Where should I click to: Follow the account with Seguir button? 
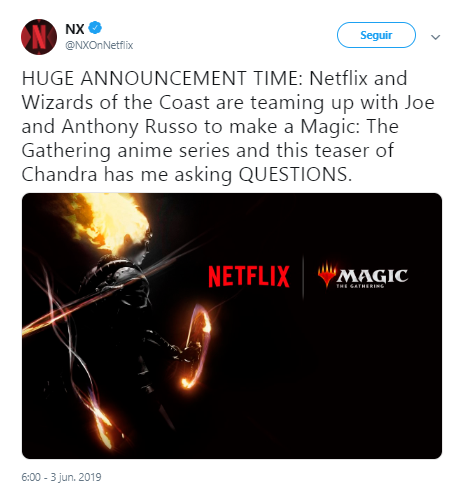[376, 35]
